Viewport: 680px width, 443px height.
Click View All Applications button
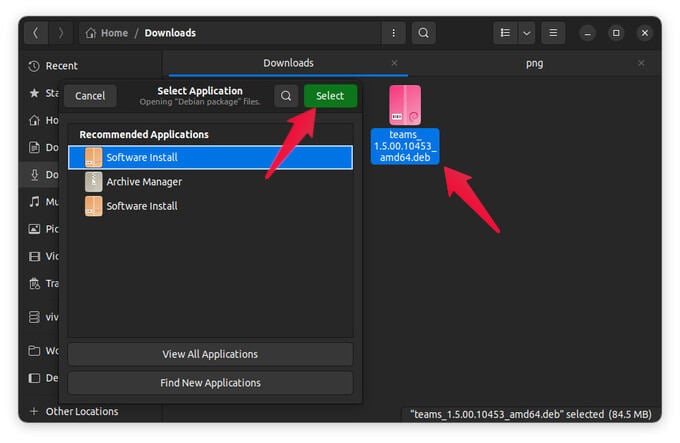210,354
